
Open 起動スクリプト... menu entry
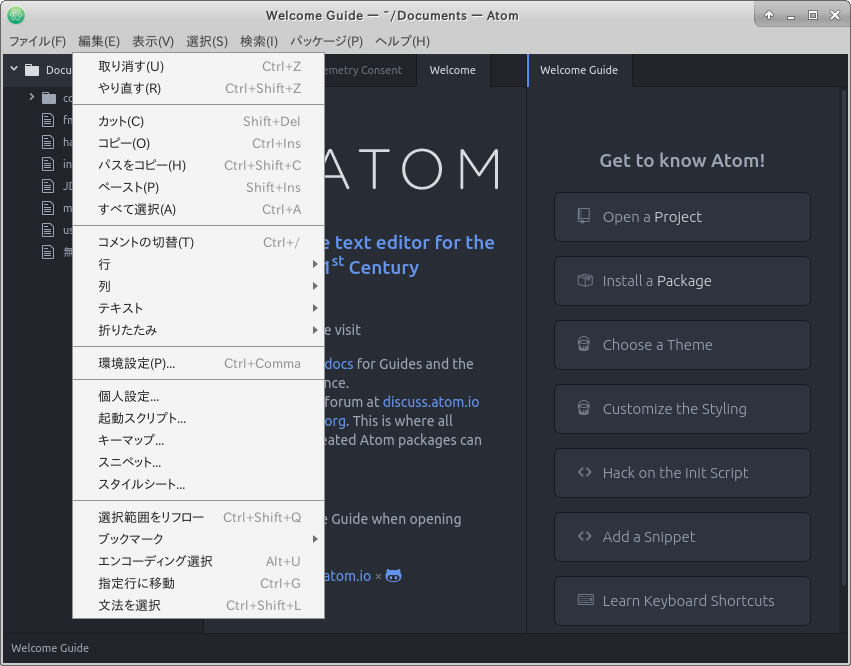point(198,418)
